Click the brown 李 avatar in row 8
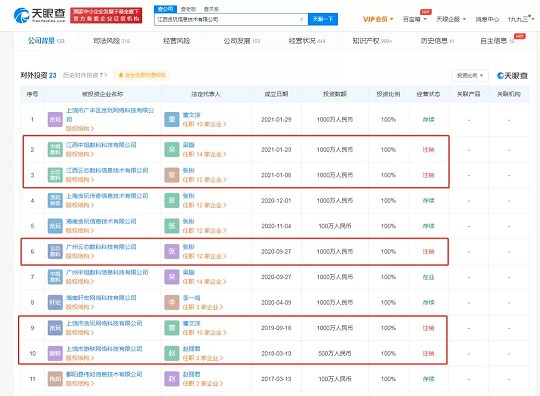Screen dimensions: 540x396 (172, 302)
